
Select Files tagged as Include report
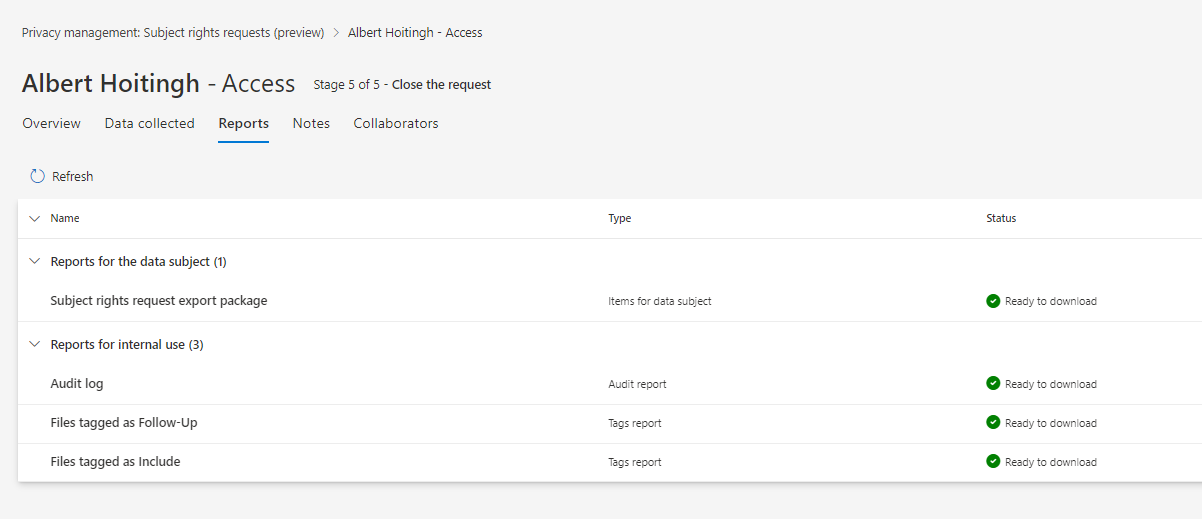point(115,462)
